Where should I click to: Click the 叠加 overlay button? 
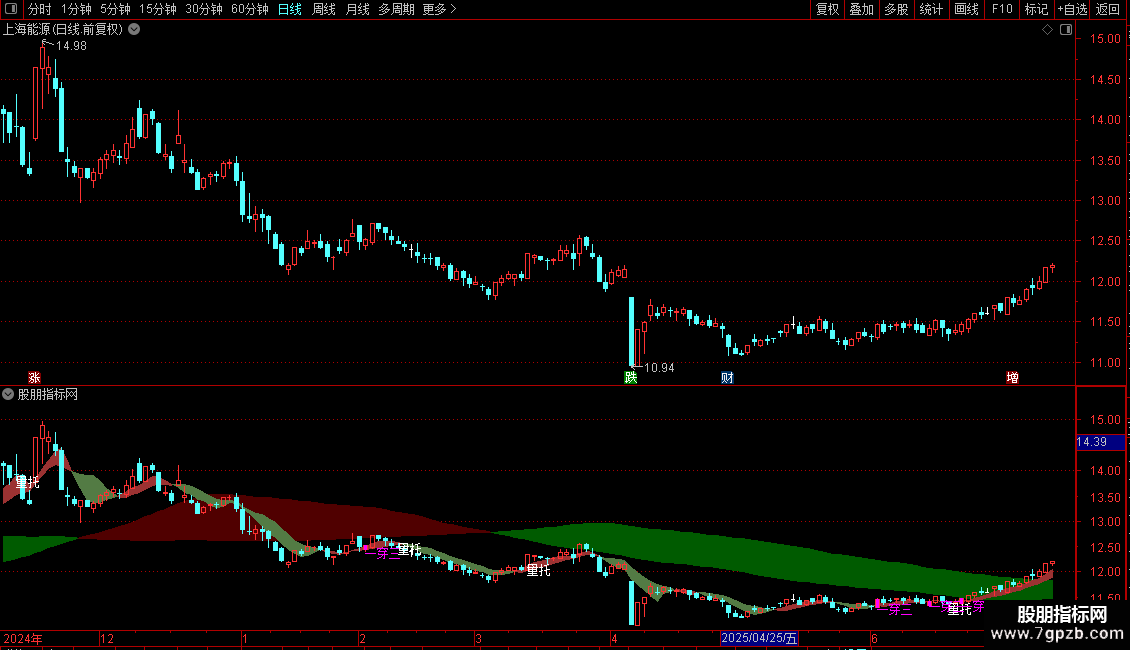click(861, 9)
